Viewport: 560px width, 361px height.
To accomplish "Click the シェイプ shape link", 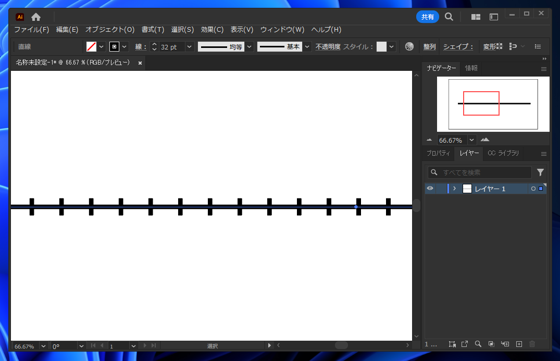I will point(458,47).
